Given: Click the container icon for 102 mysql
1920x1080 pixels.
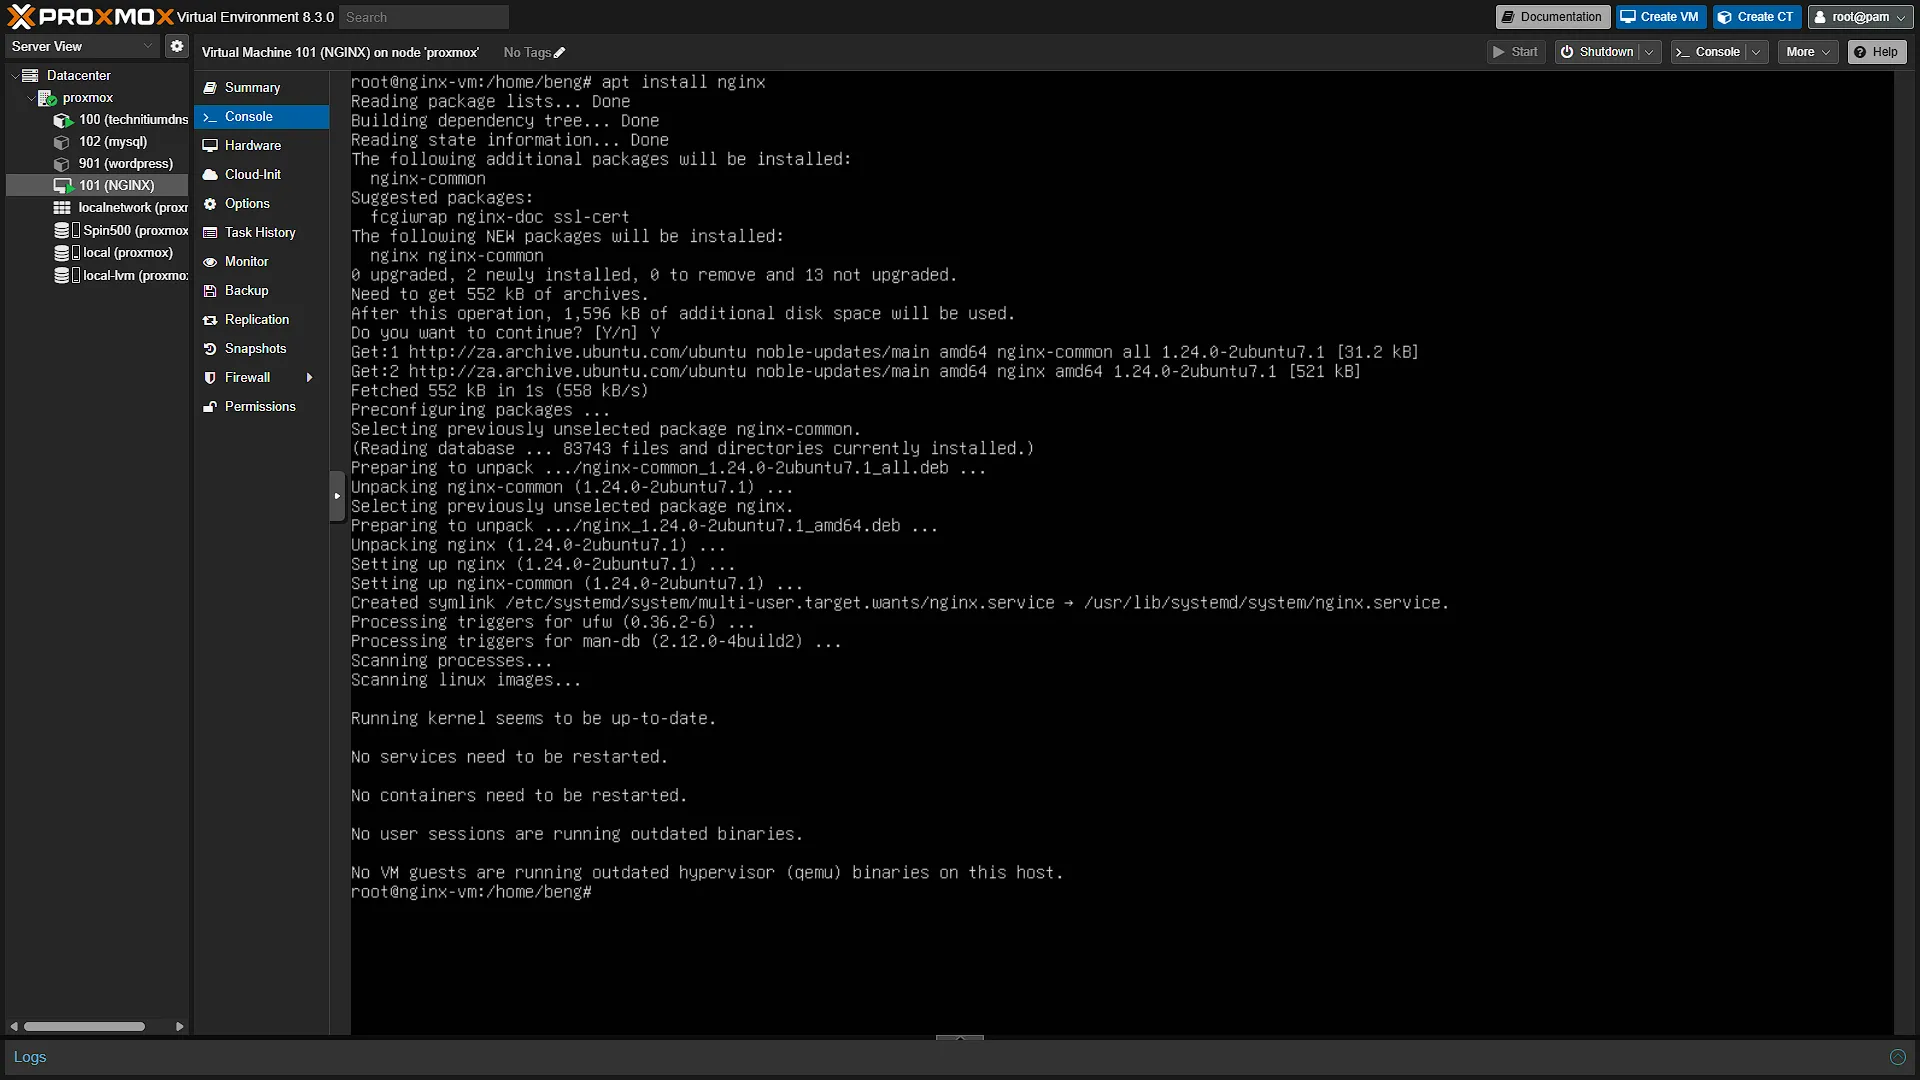Looking at the screenshot, I should point(62,142).
